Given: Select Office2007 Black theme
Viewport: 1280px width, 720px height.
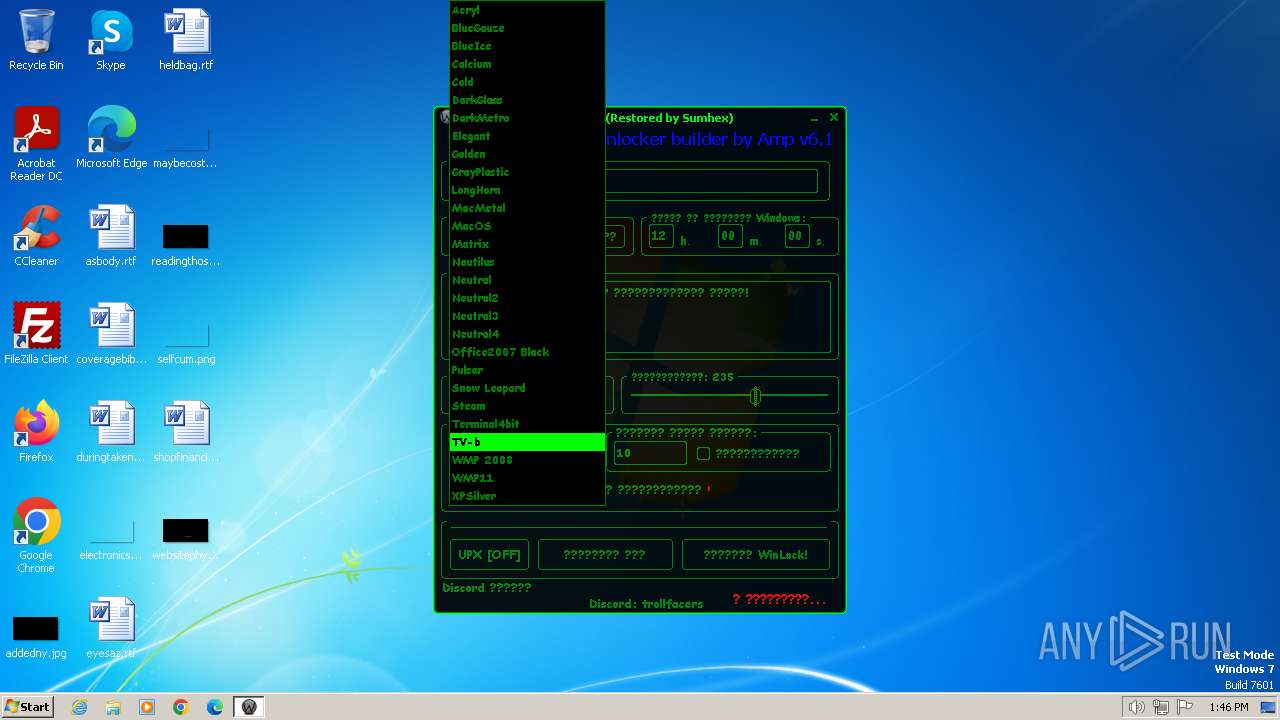Looking at the screenshot, I should click(527, 352).
